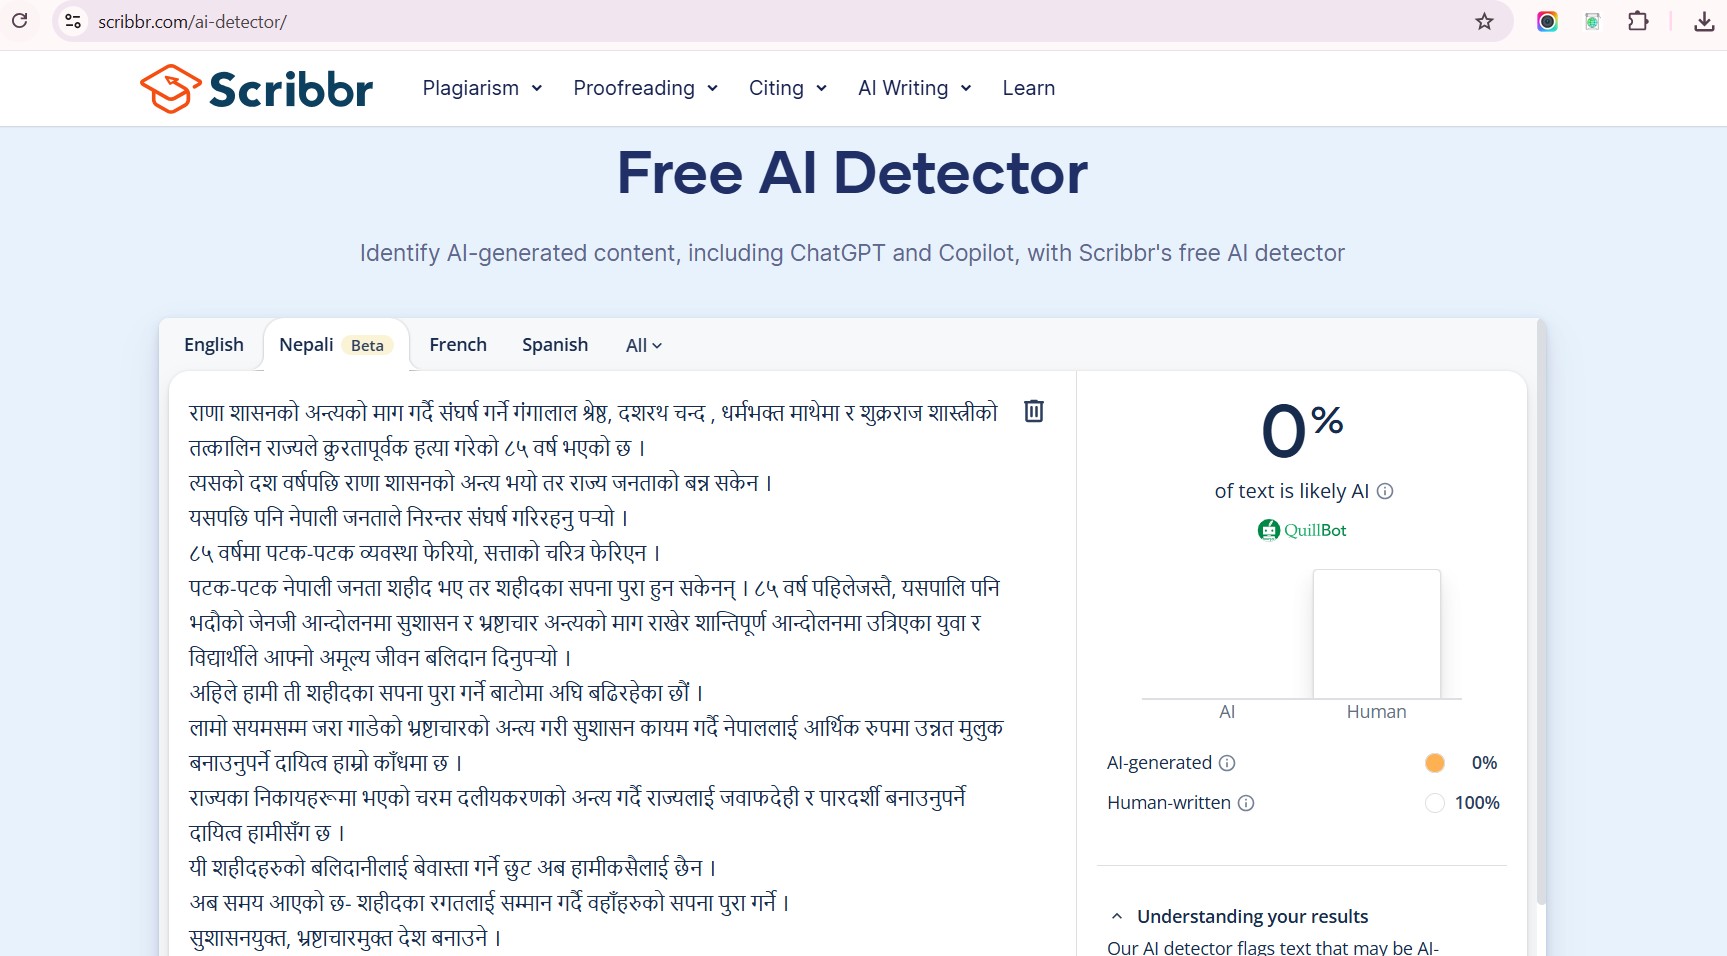Click the info icon next to Human-written
Viewport: 1727px width, 956px height.
(x=1246, y=803)
